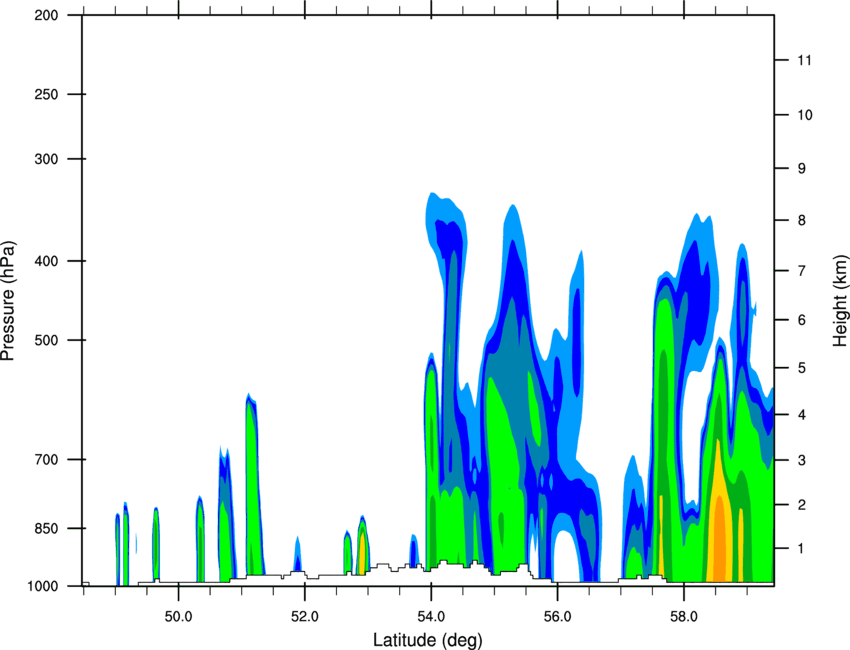Click the 1 km height label
Image resolution: width=850 pixels, height=650 pixels.
click(802, 549)
